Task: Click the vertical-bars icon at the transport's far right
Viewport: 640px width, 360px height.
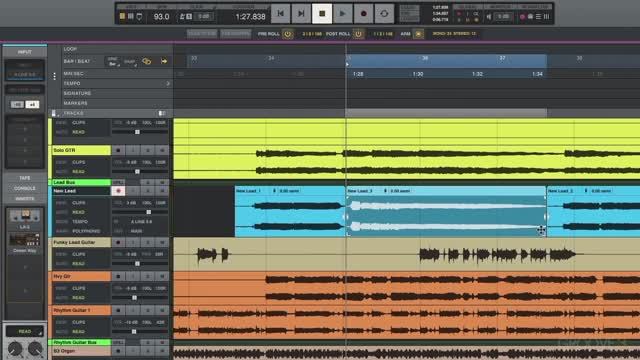Action: [546, 17]
